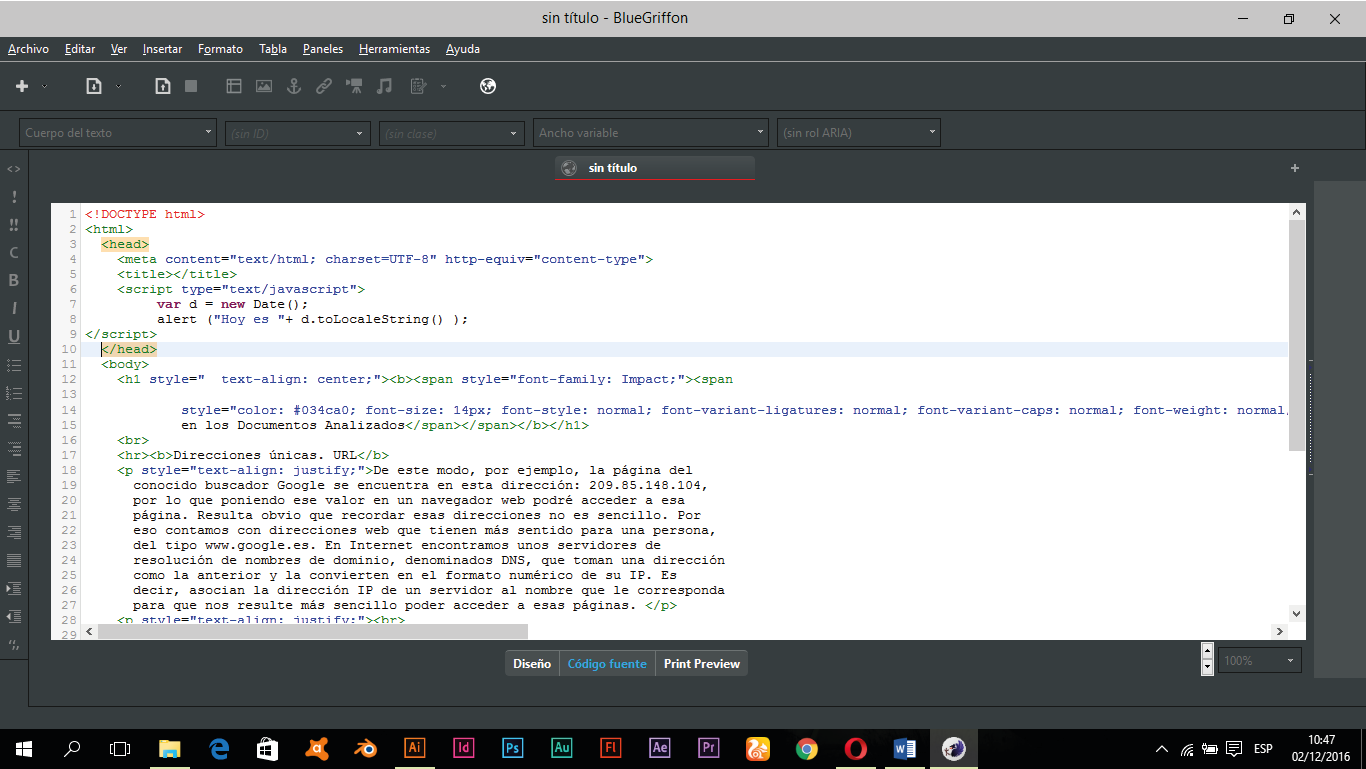This screenshot has width=1366, height=769.
Task: Expand the 'Ancho variable' font dropdown
Action: (x=650, y=132)
